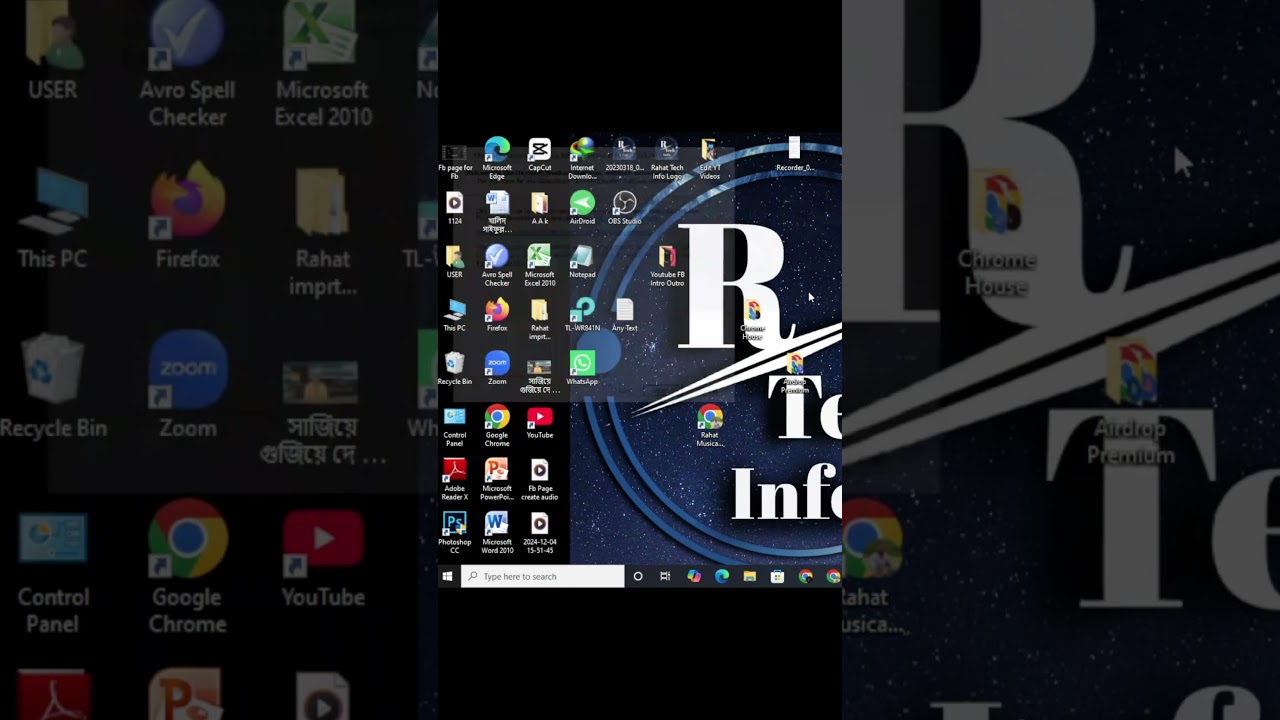Open Microsoft Word 2010 shortcut
Viewport: 1280px width, 720px height.
[x=497, y=533]
